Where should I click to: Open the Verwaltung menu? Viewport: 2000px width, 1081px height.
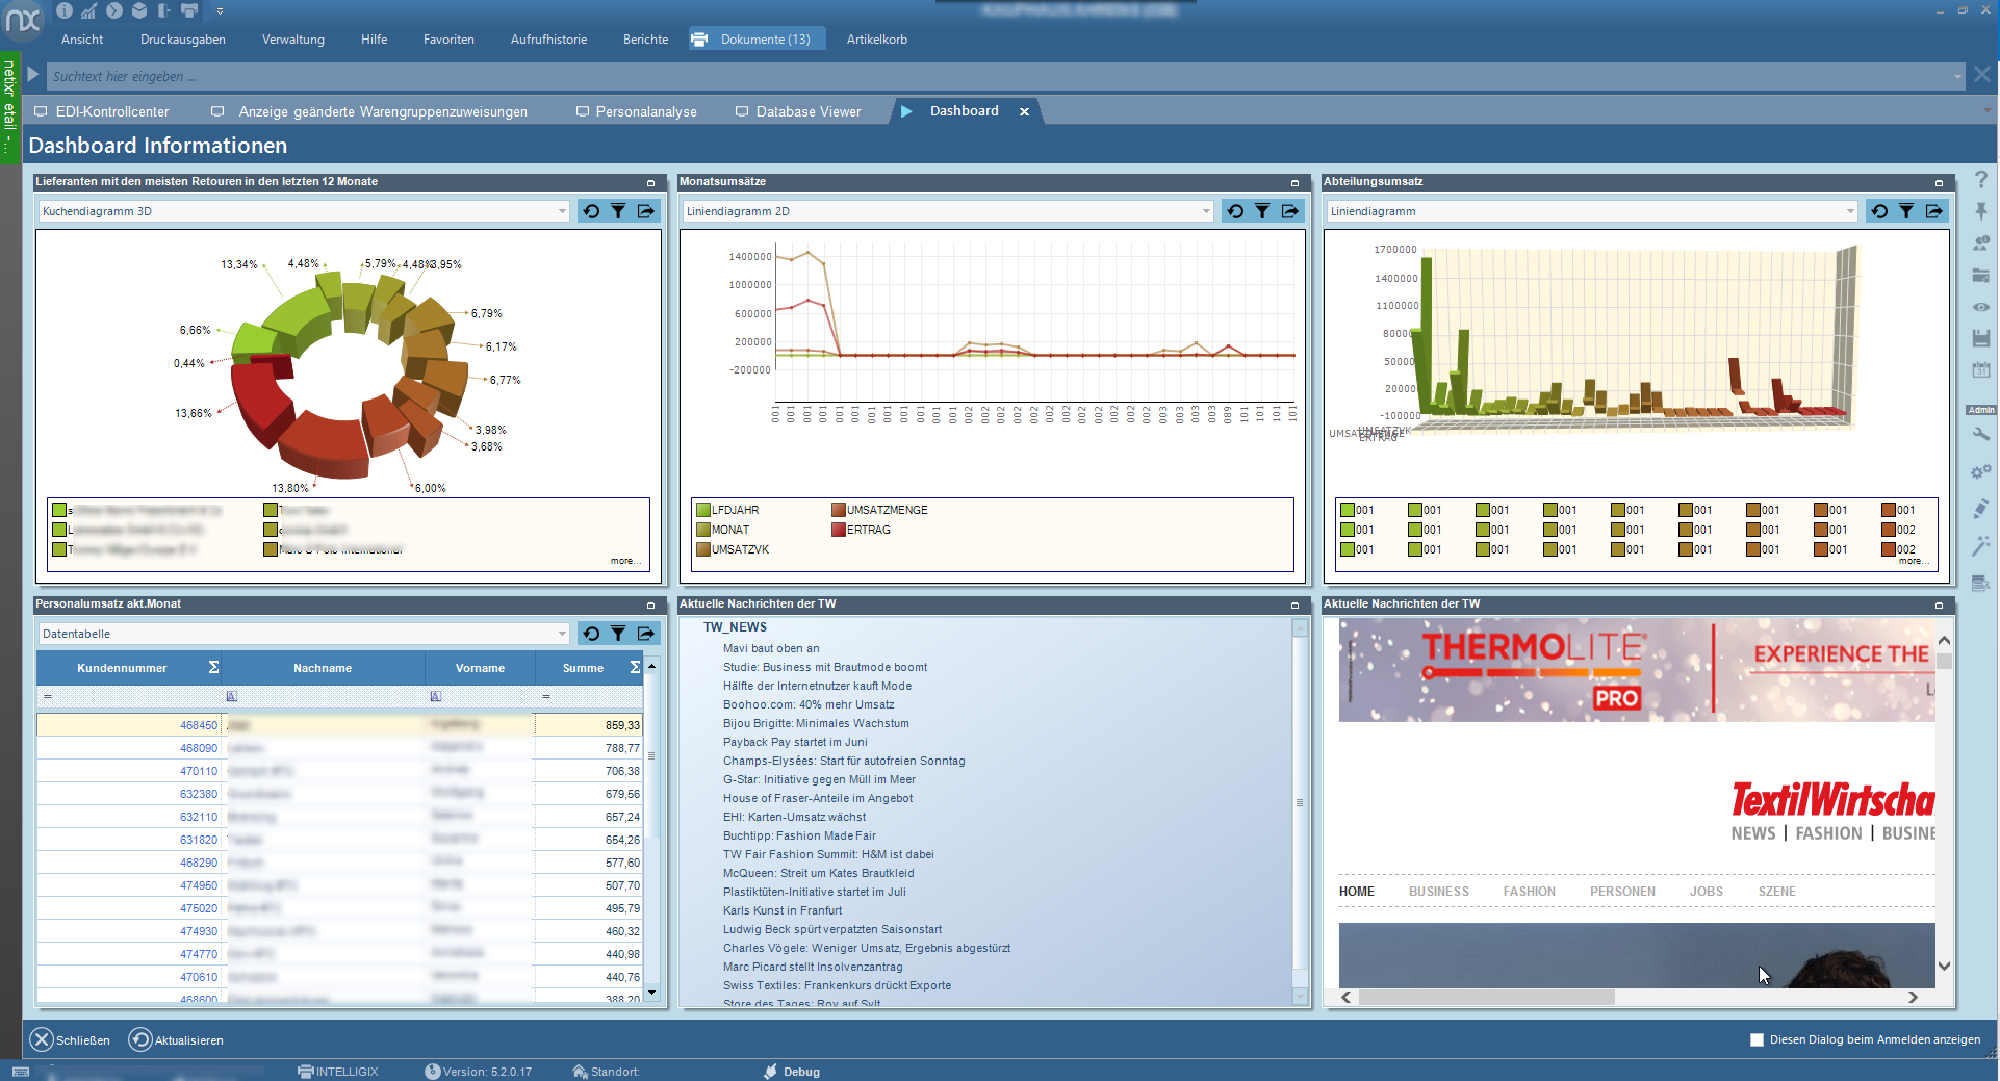point(293,39)
